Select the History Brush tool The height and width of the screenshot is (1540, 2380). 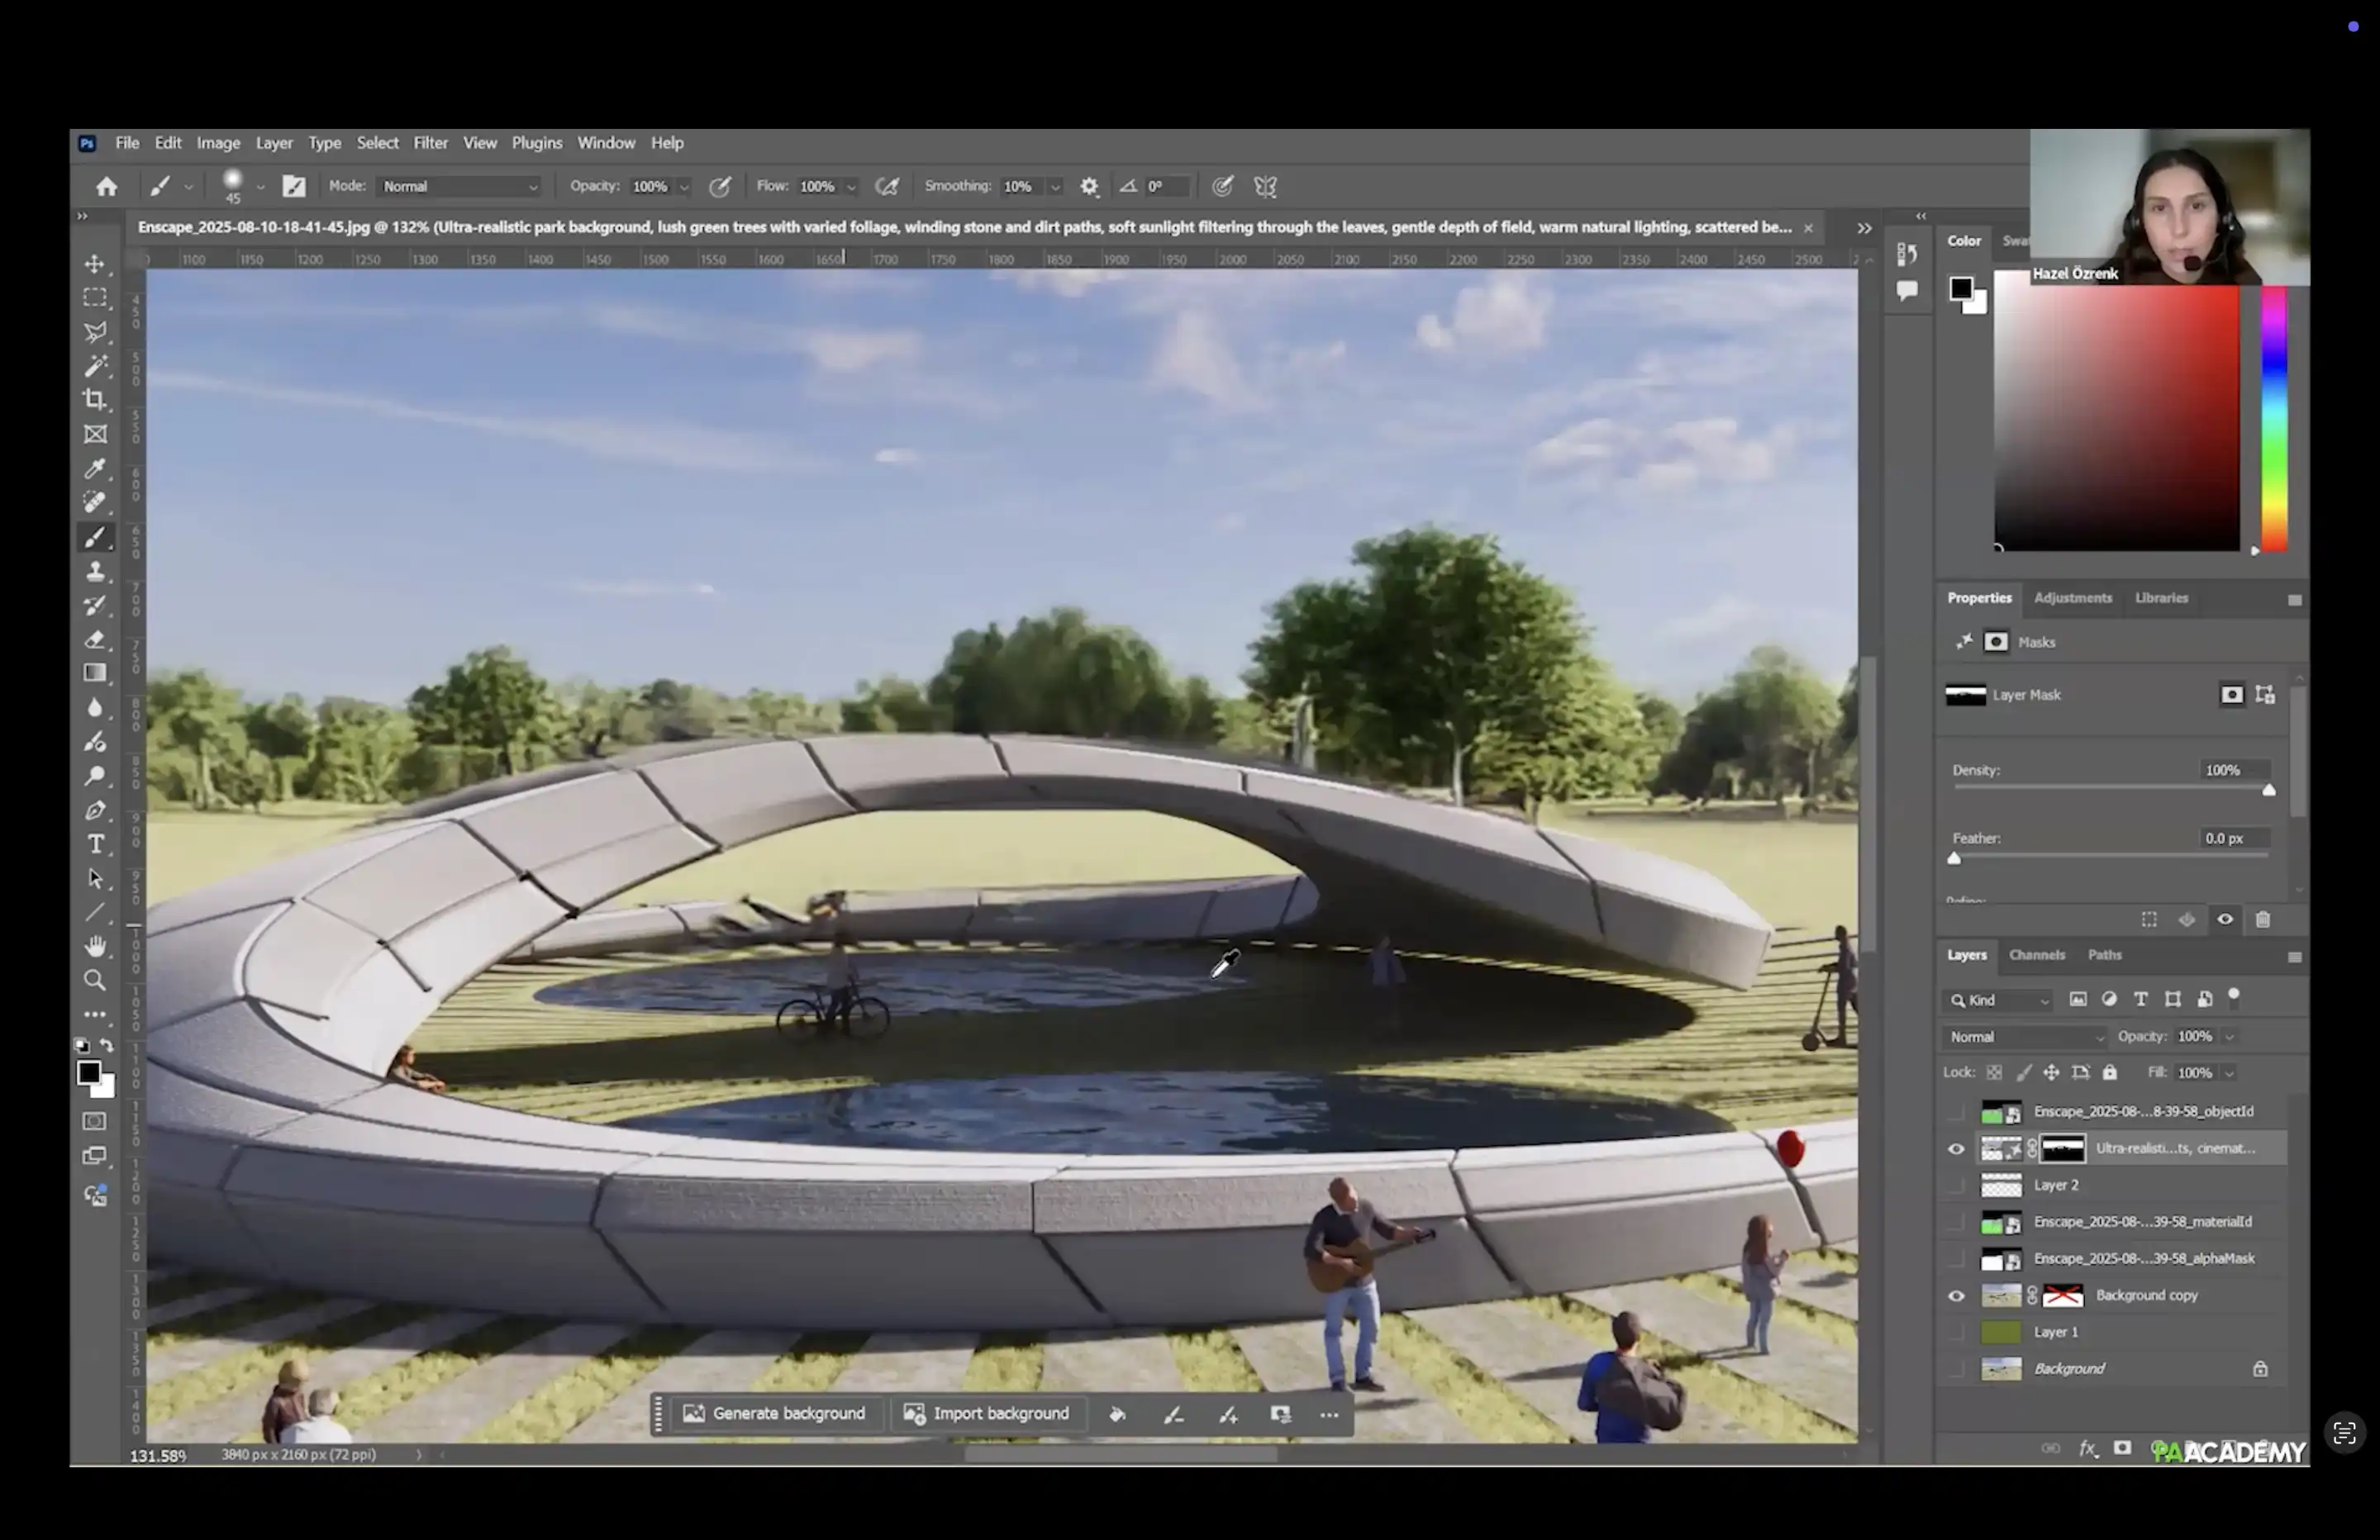pyautogui.click(x=95, y=606)
